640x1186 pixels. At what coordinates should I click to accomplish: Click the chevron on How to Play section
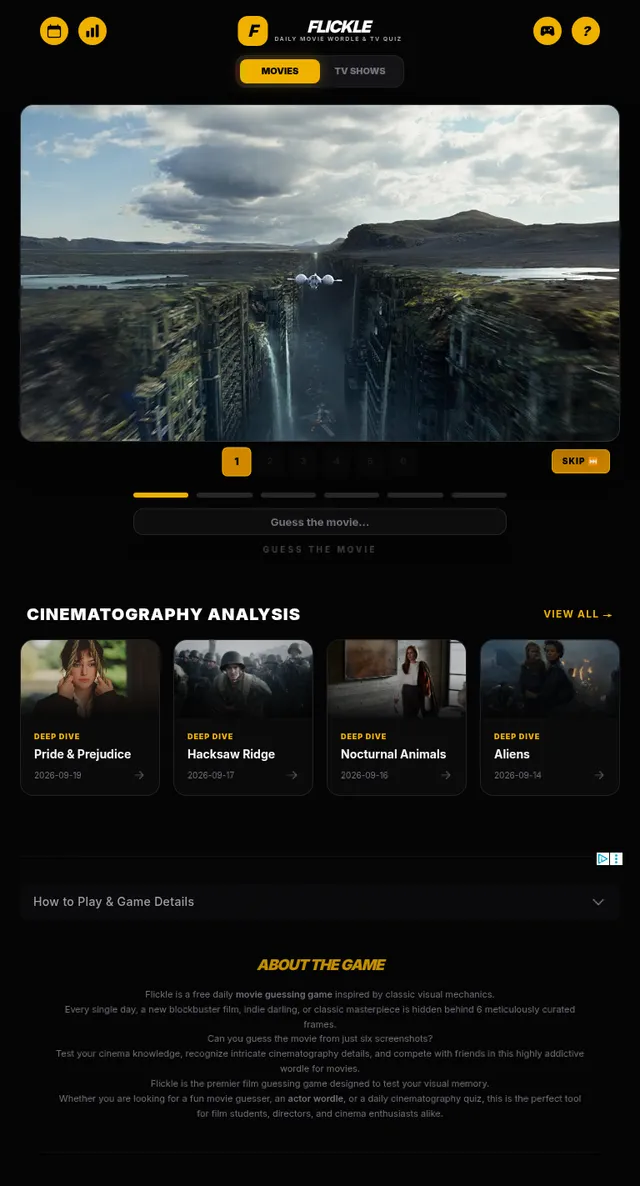click(x=598, y=902)
